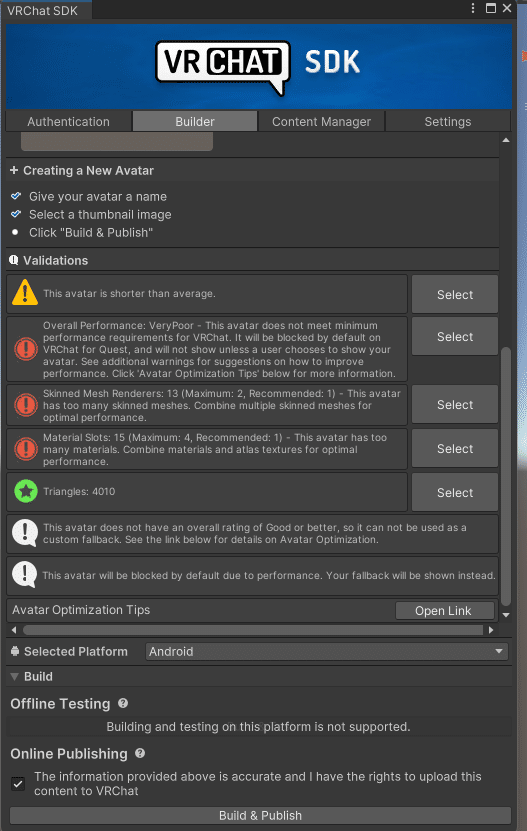This screenshot has height=831, width=527.
Task: Switch to the Builder tab
Action: pos(195,121)
